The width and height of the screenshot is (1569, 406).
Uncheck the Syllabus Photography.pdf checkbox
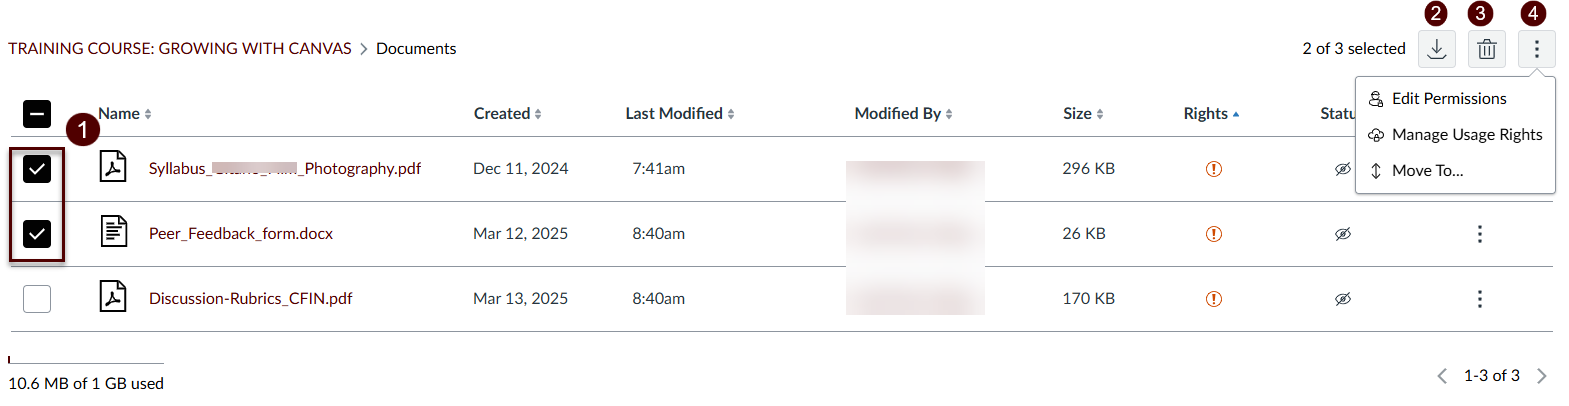tap(37, 169)
